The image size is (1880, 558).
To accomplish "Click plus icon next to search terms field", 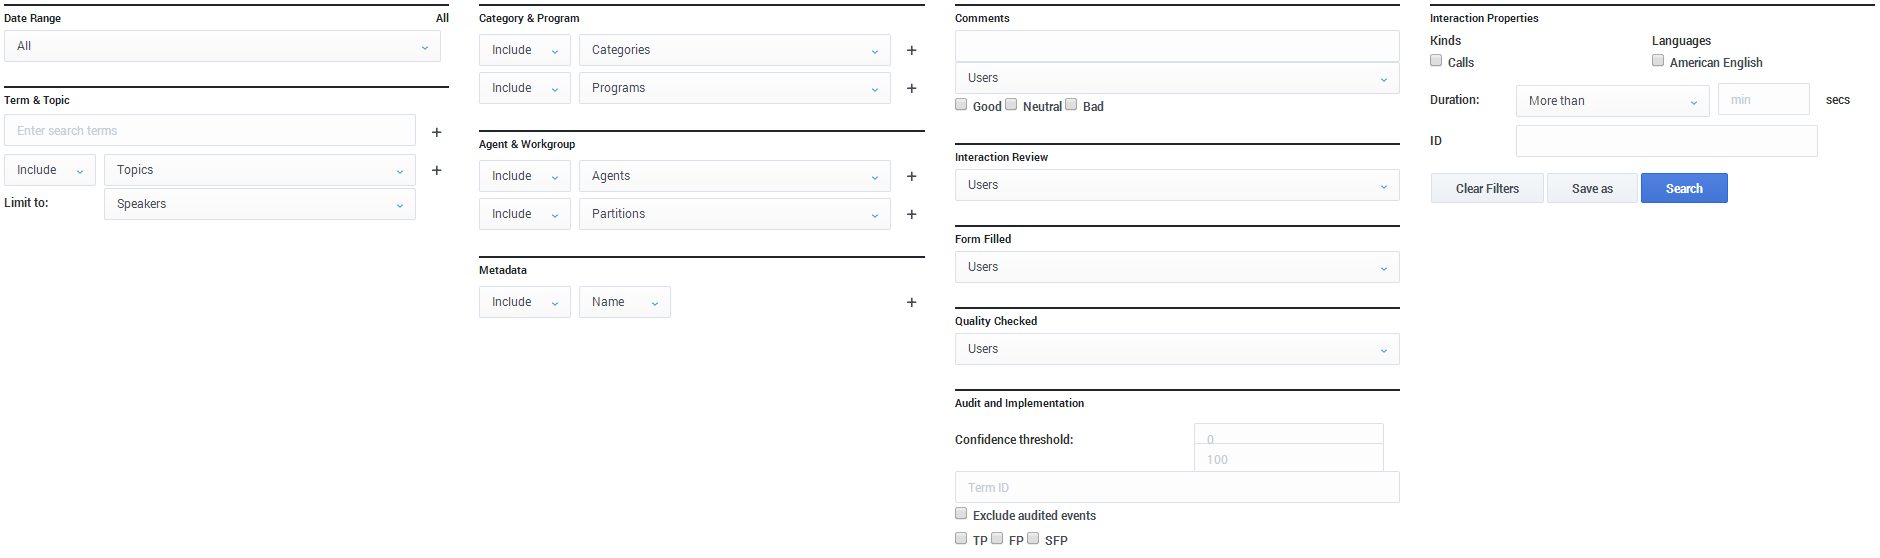I will pyautogui.click(x=436, y=132).
